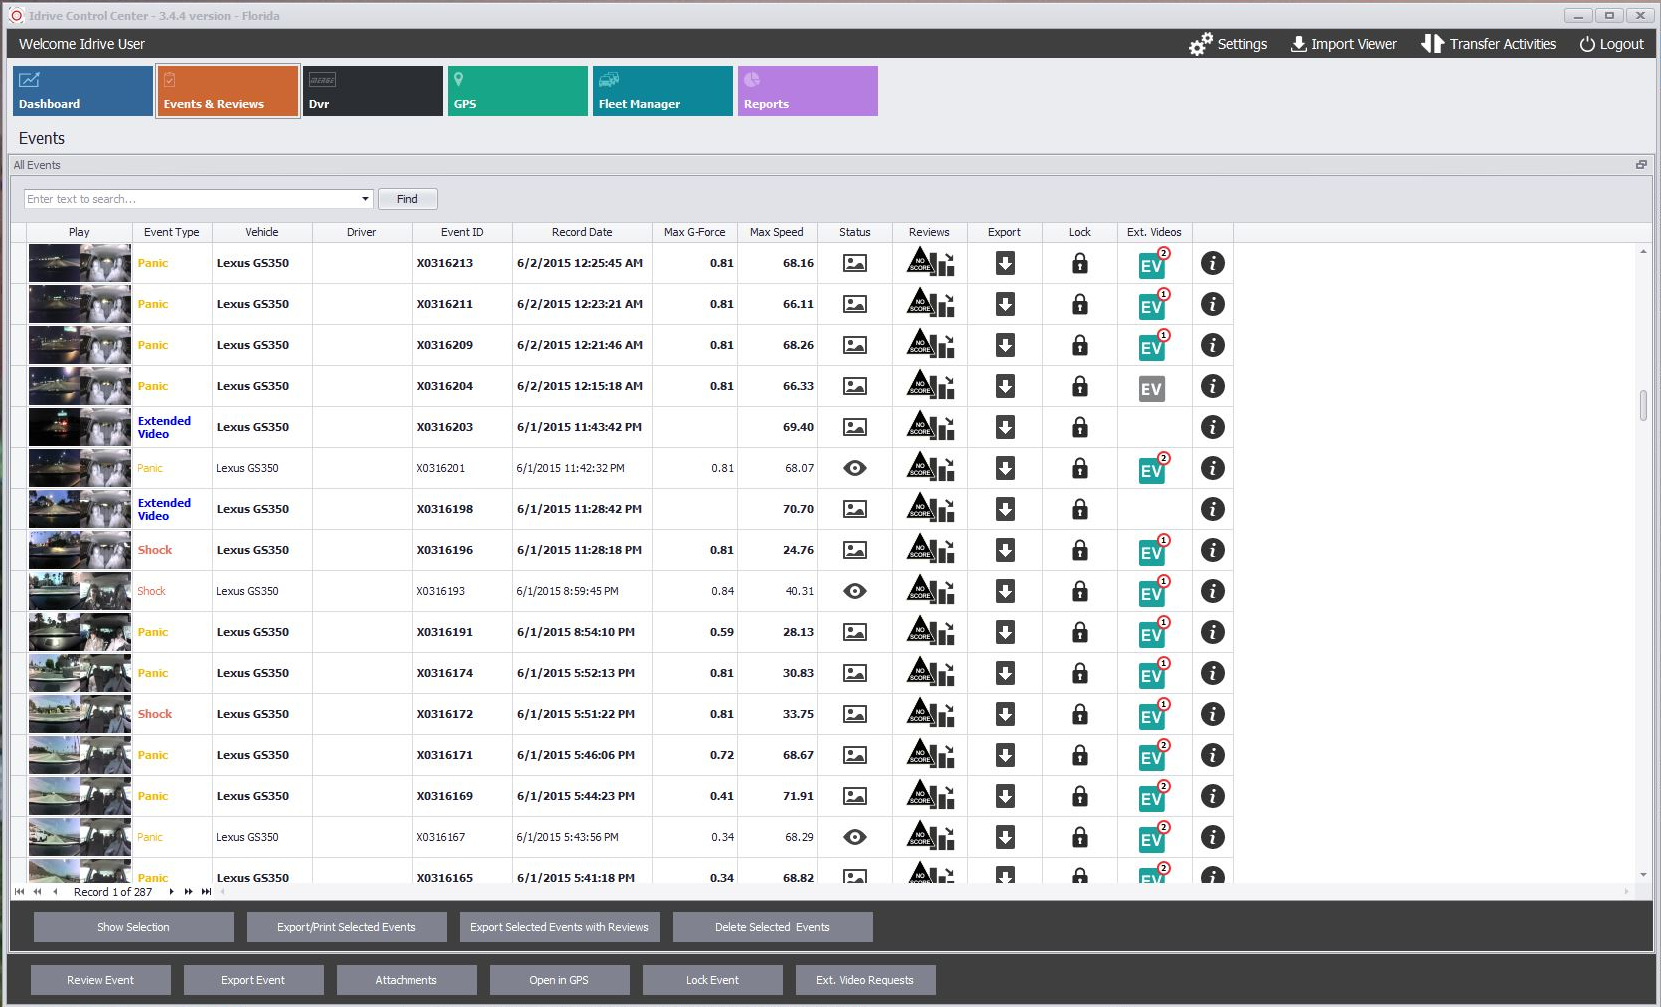Image resolution: width=1661 pixels, height=1007 pixels.
Task: Click the search events text field
Action: click(191, 199)
